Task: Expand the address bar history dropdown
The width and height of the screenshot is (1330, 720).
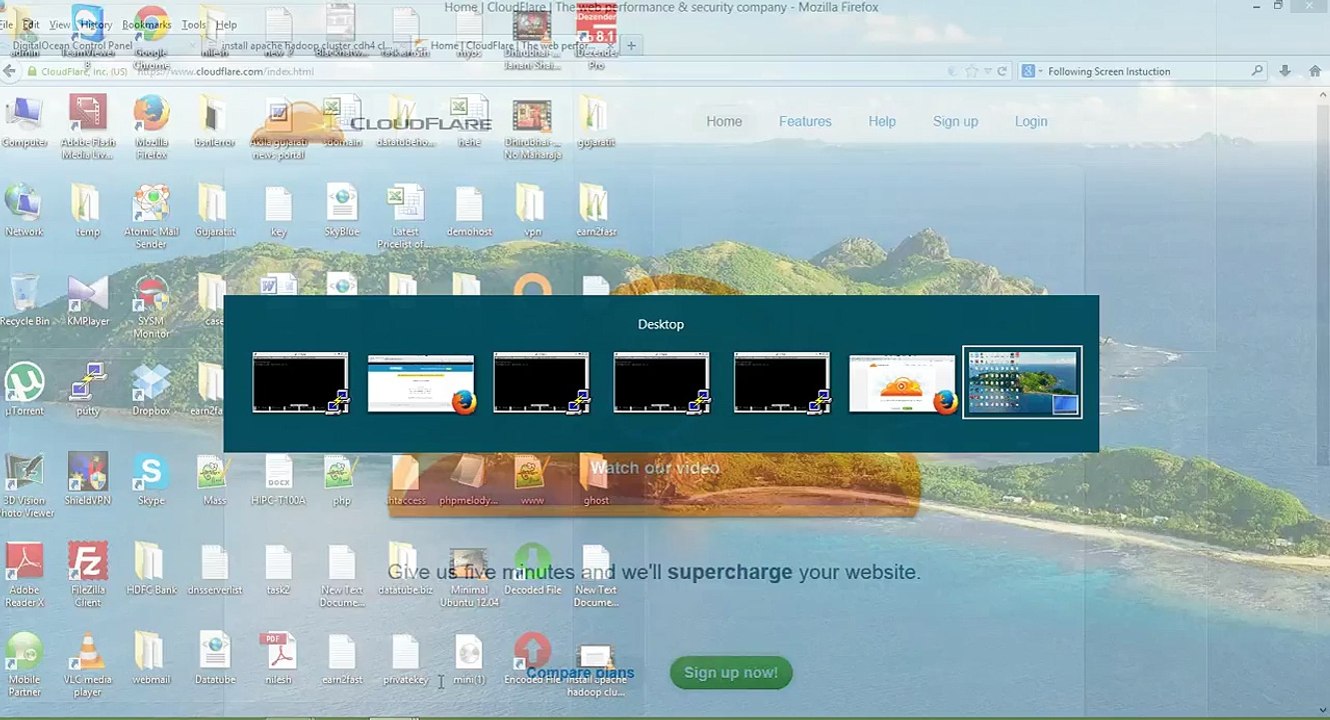Action: click(987, 71)
